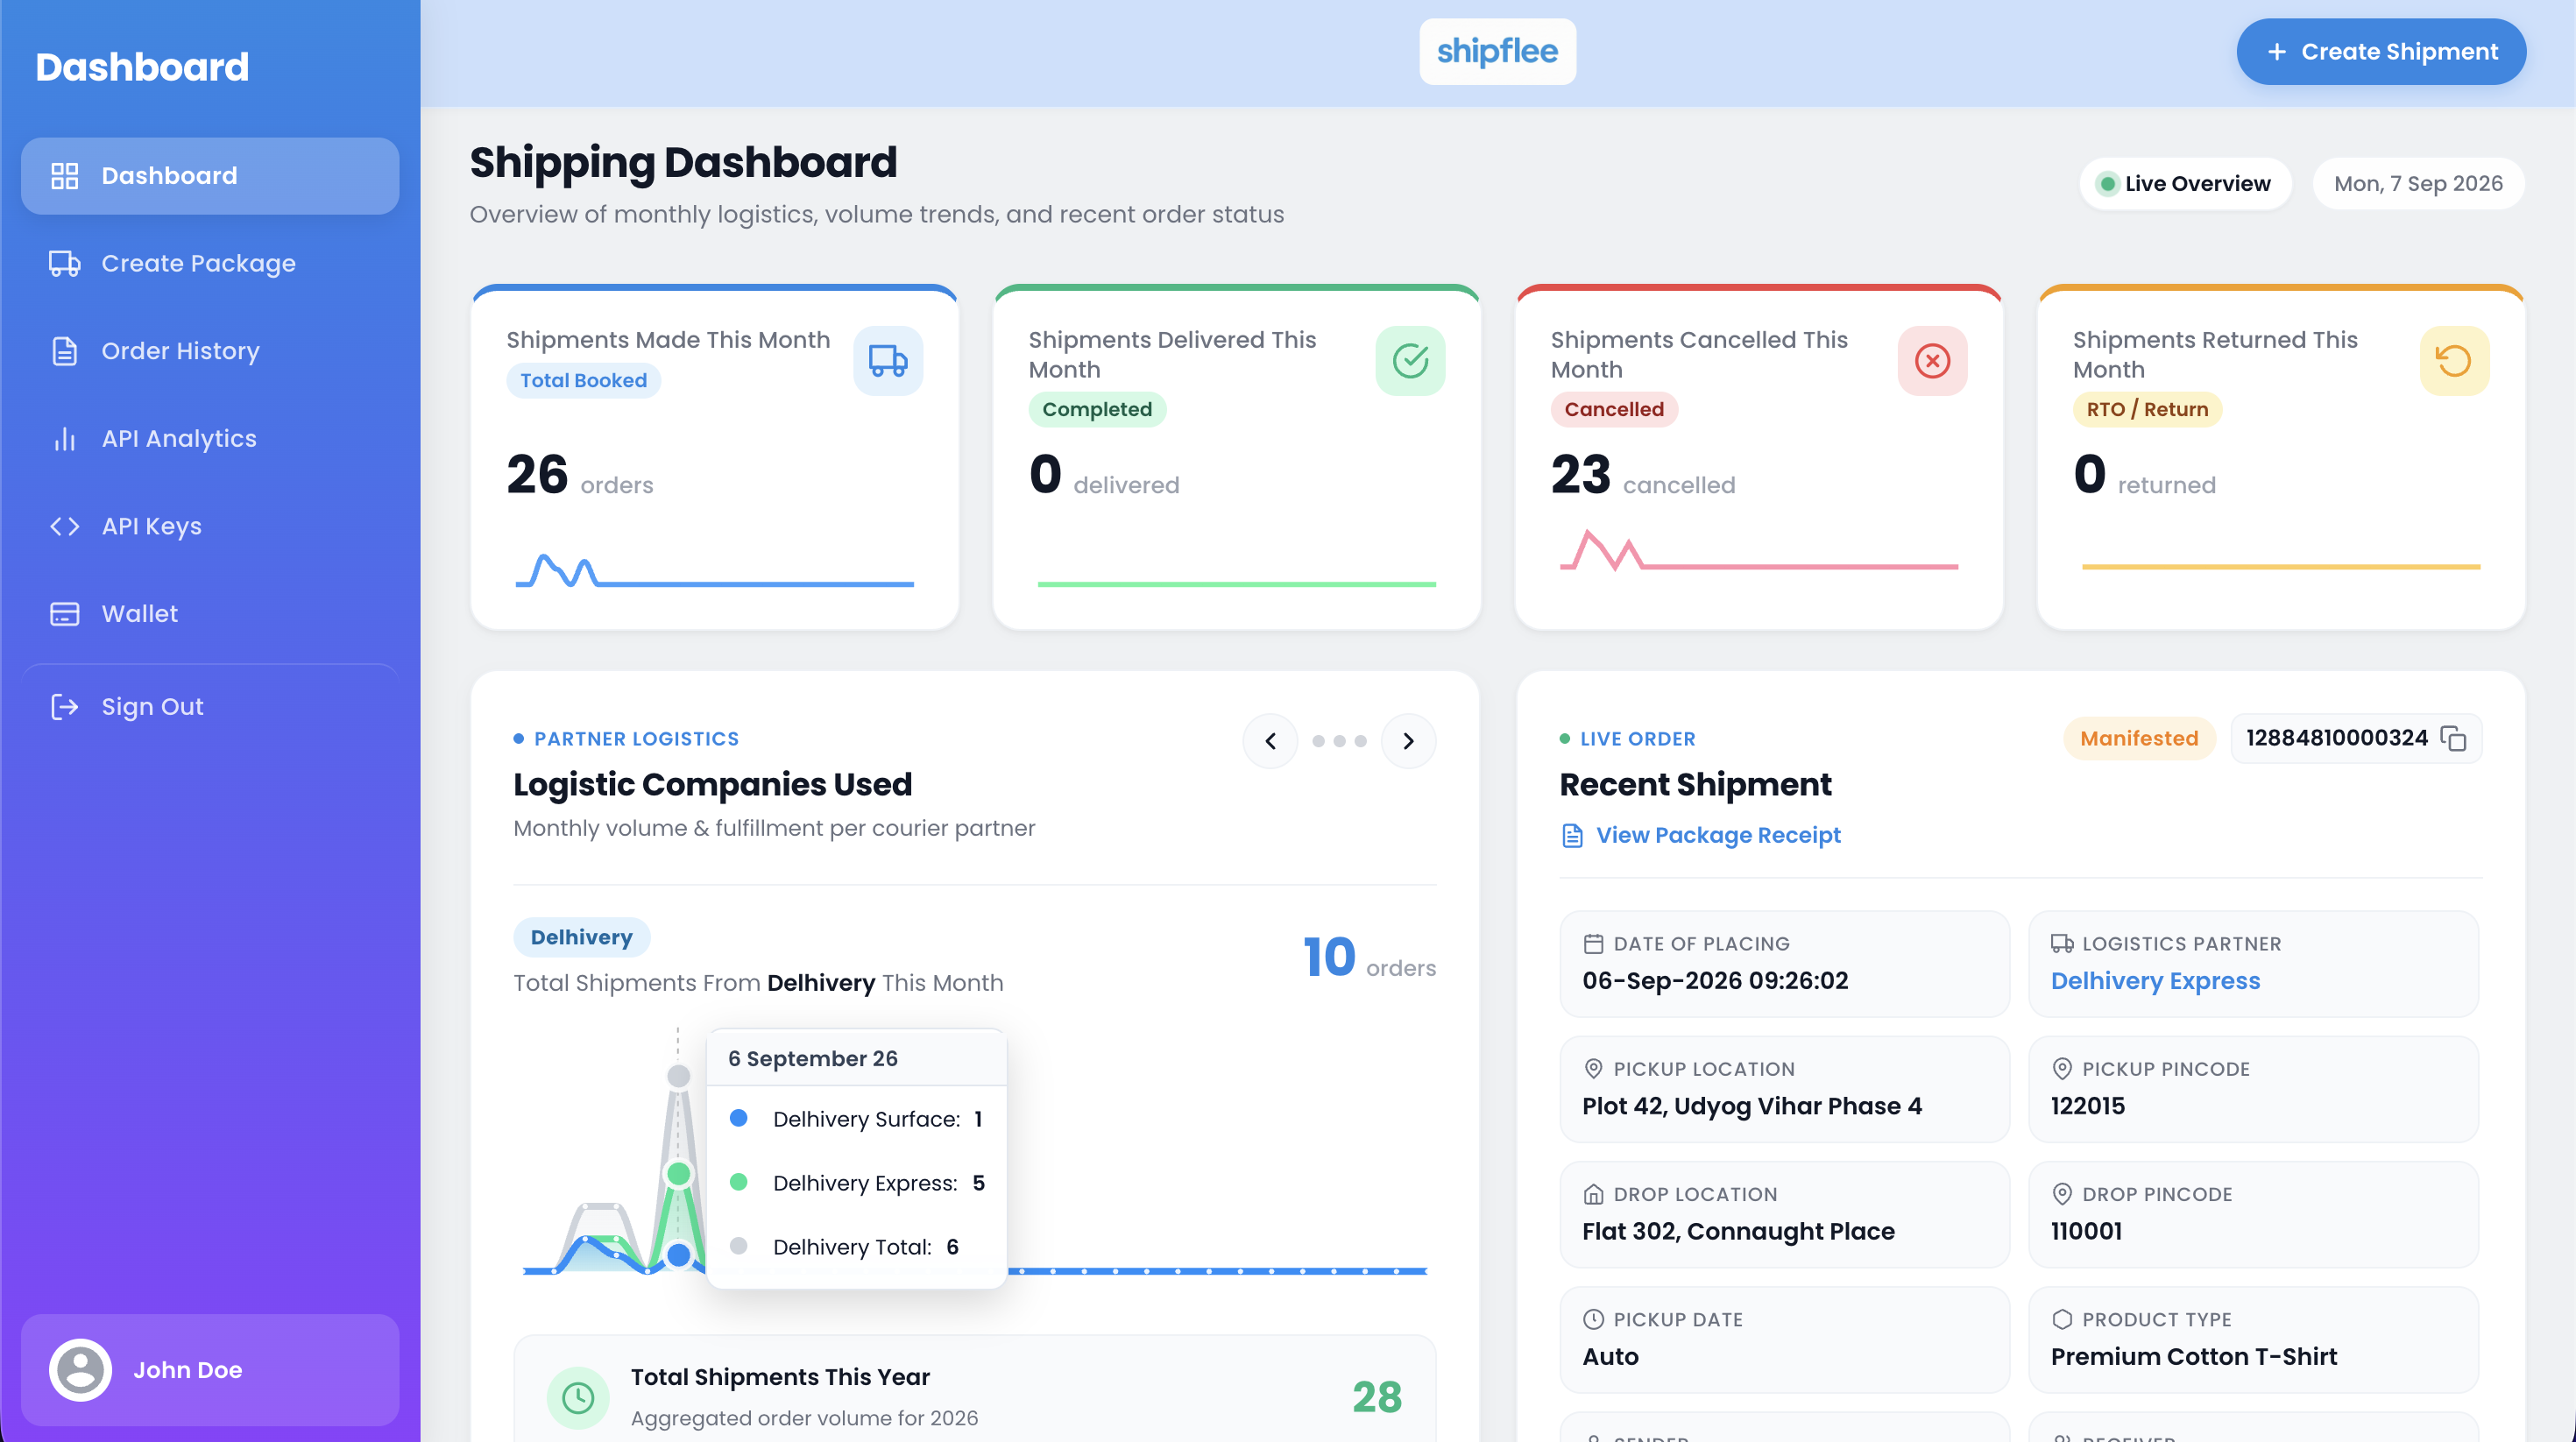Click the Create Shipment button

[2381, 52]
